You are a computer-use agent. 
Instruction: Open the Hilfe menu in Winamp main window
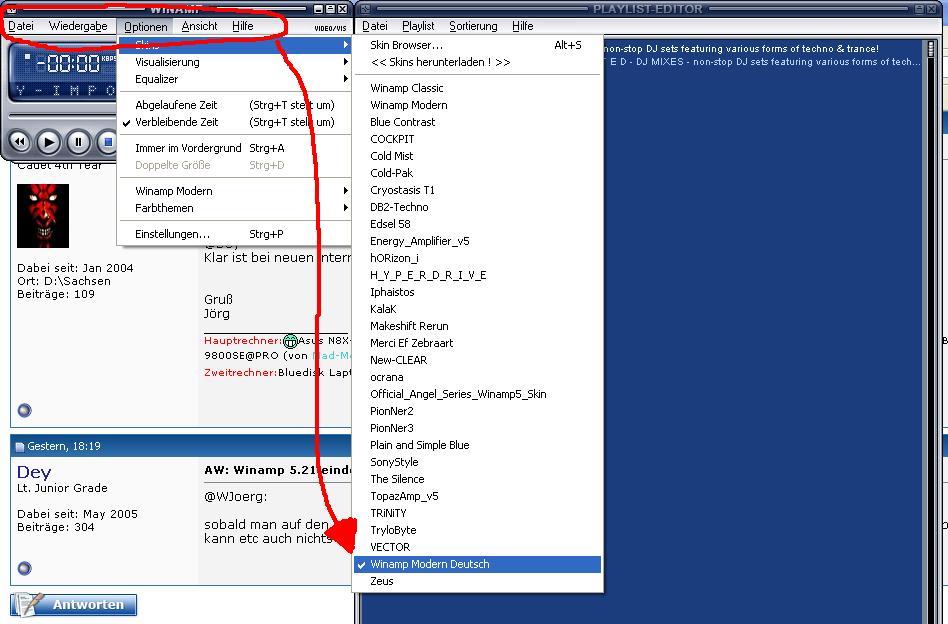point(242,26)
